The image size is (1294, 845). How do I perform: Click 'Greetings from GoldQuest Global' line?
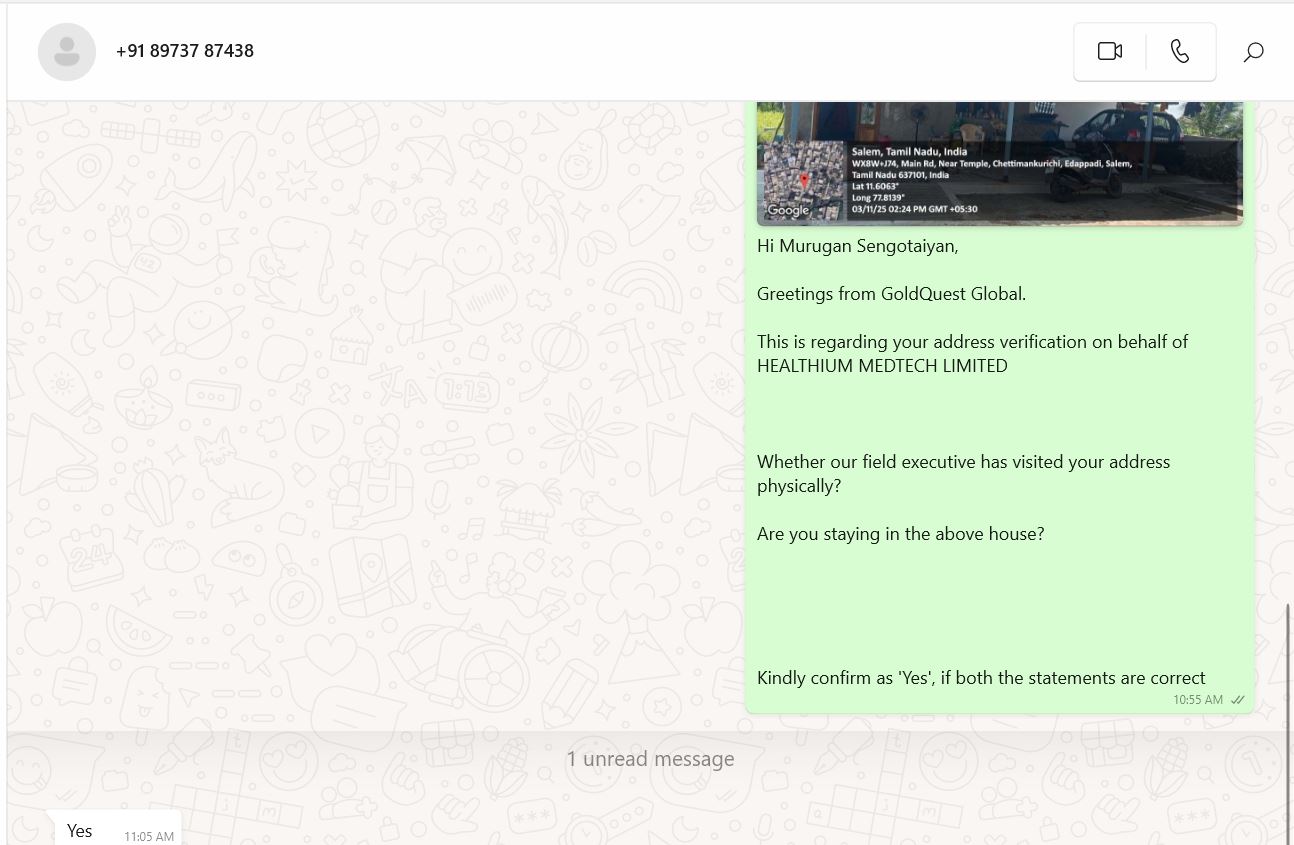[891, 294]
